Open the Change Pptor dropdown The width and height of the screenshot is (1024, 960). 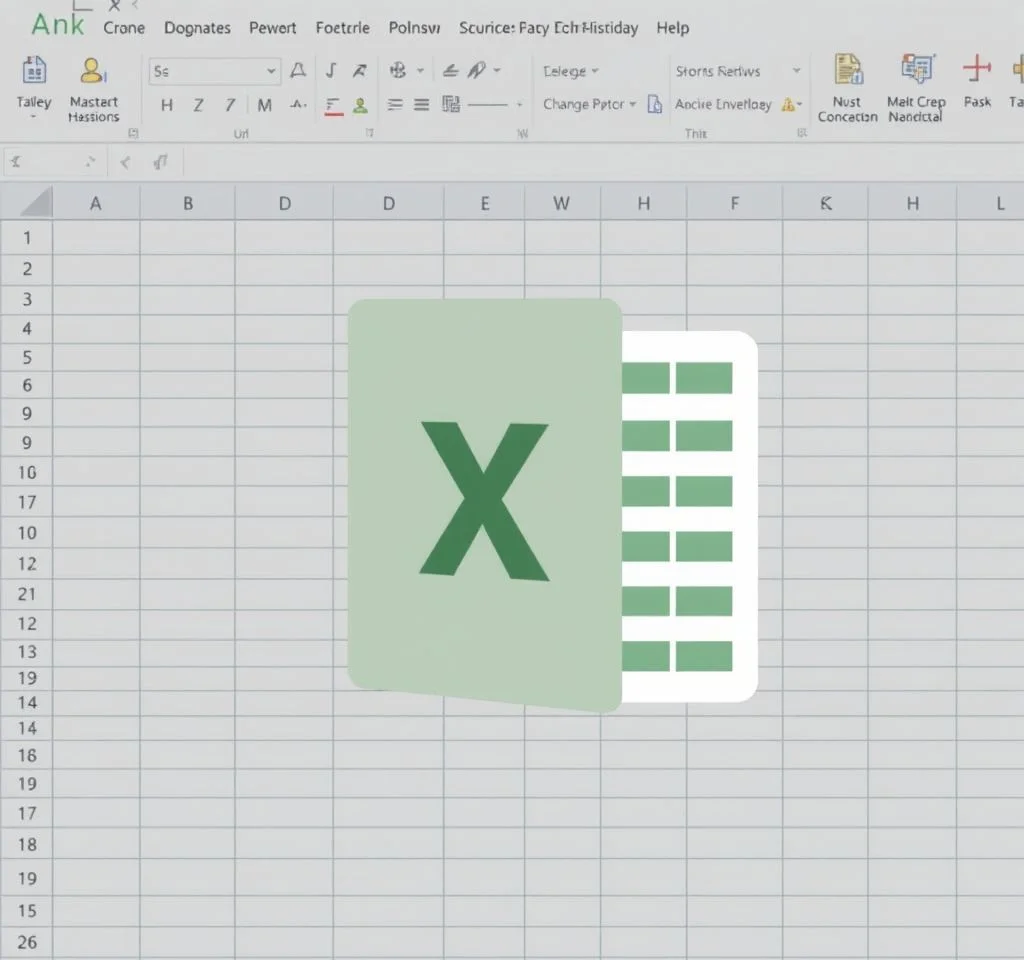(589, 104)
